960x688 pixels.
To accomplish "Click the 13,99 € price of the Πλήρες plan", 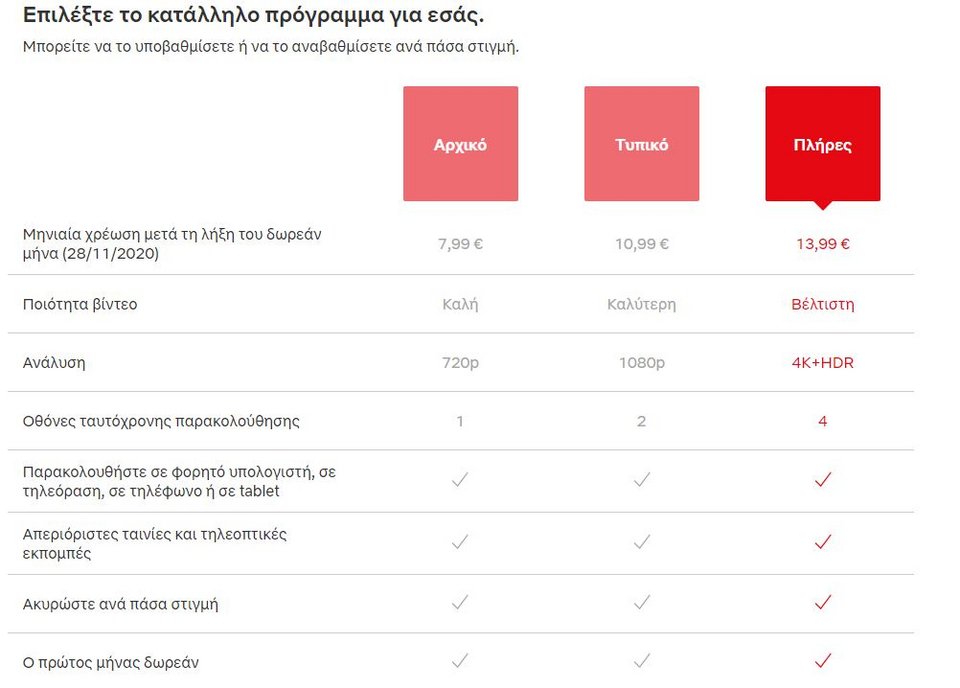I will pyautogui.click(x=822, y=243).
